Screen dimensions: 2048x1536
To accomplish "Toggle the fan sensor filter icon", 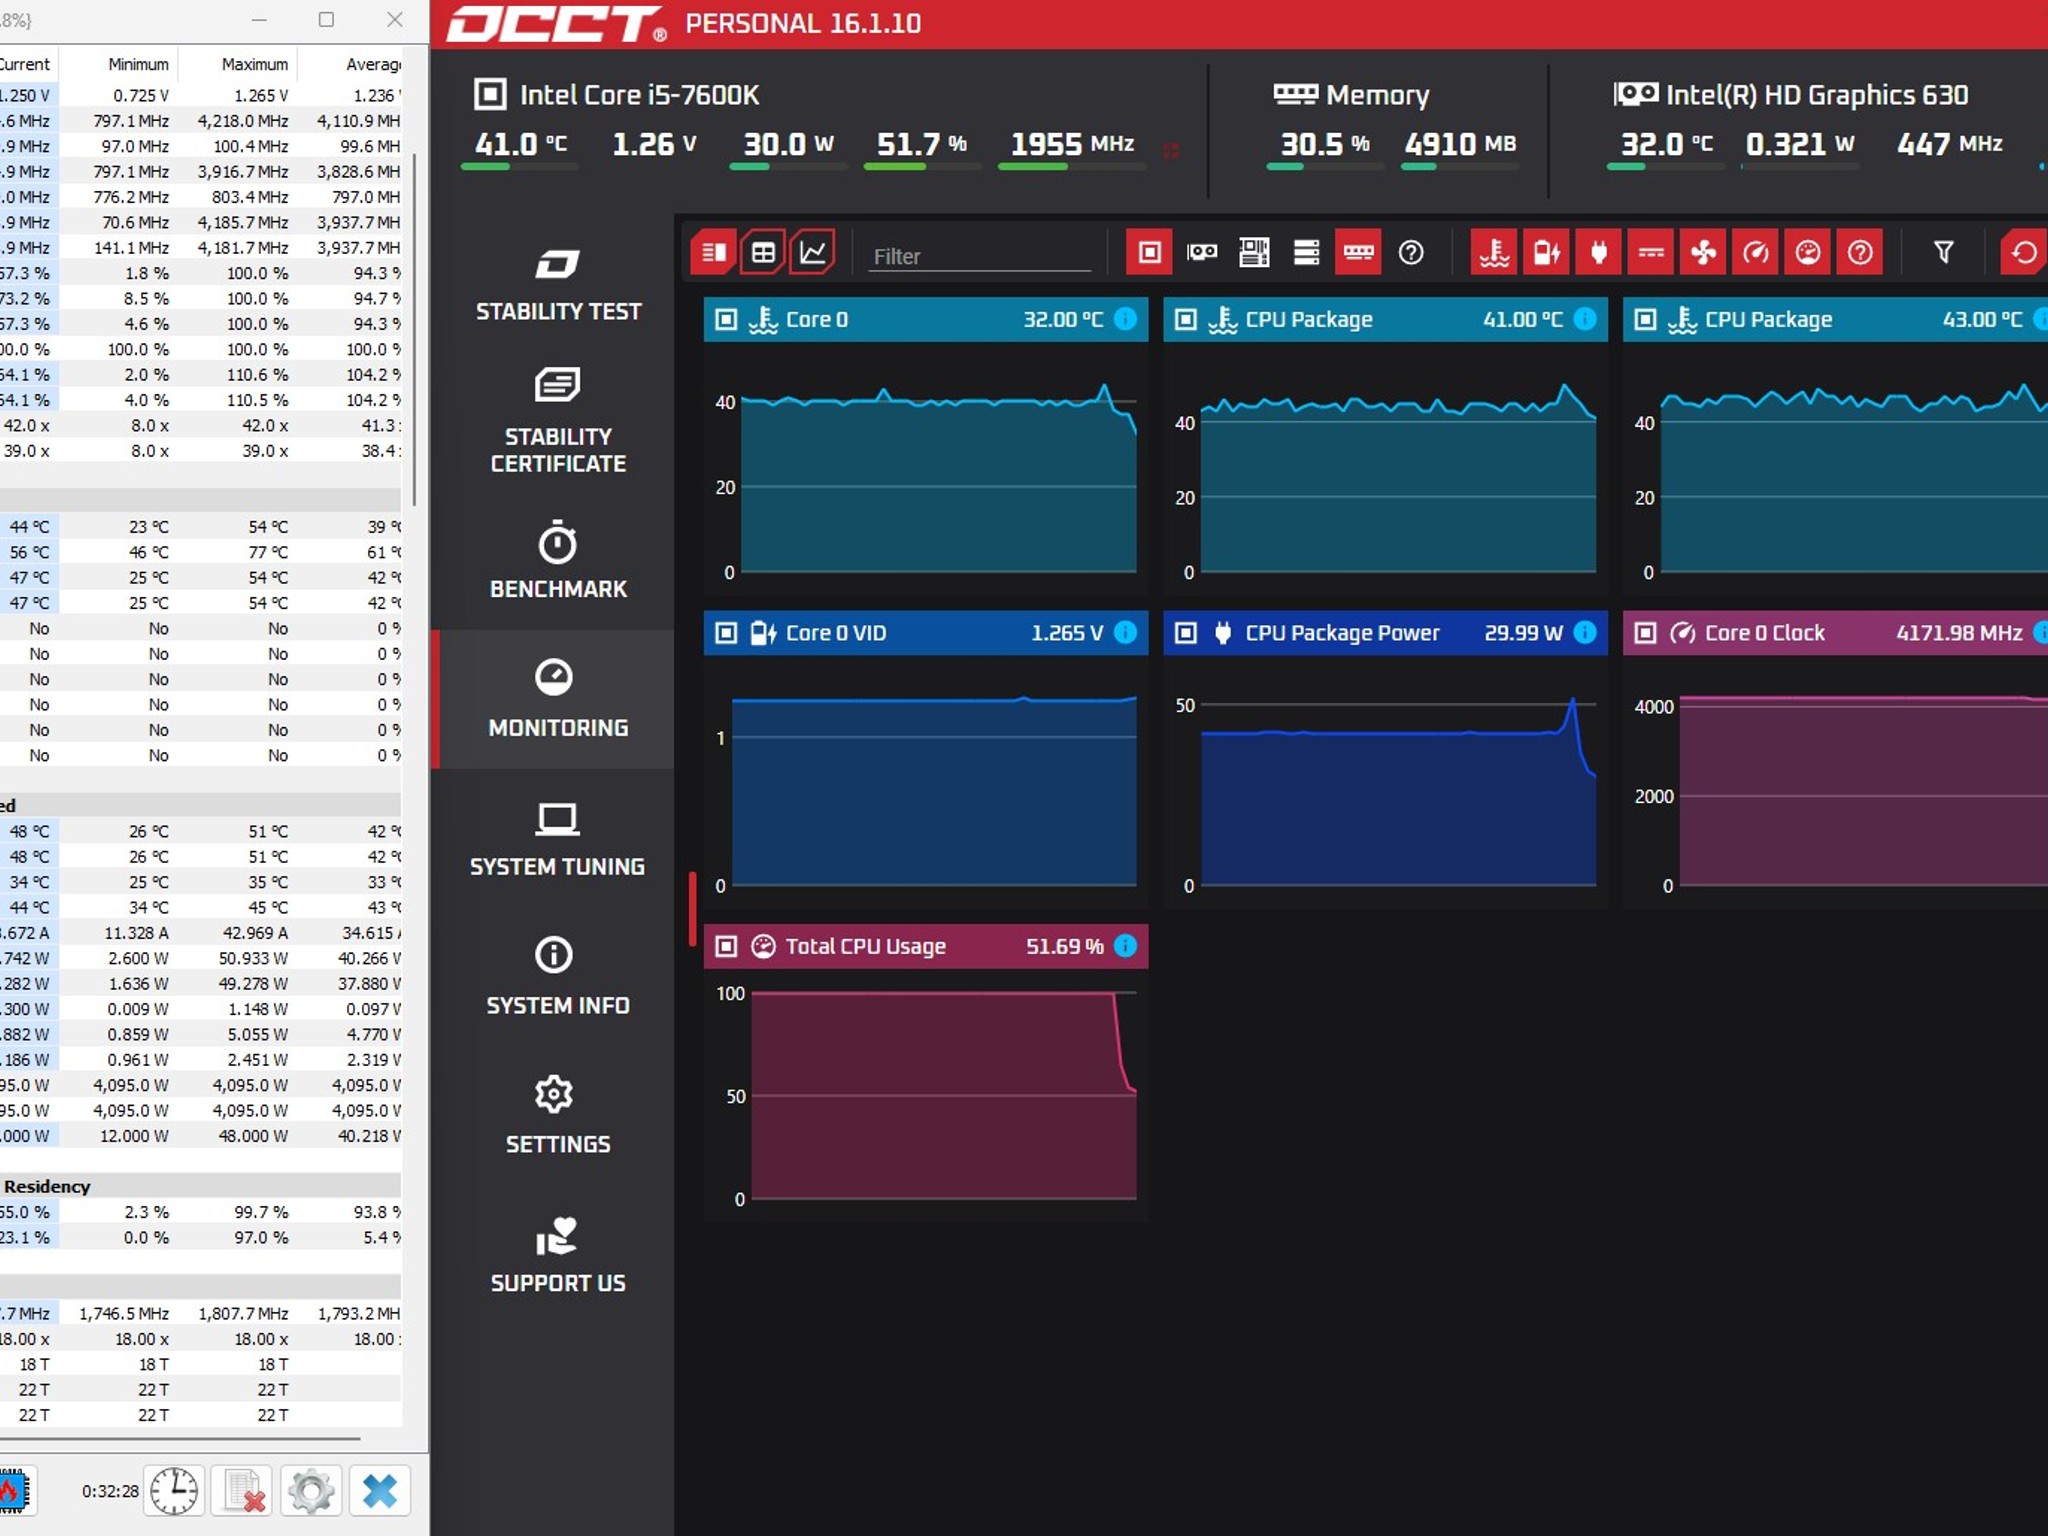I will click(1703, 252).
